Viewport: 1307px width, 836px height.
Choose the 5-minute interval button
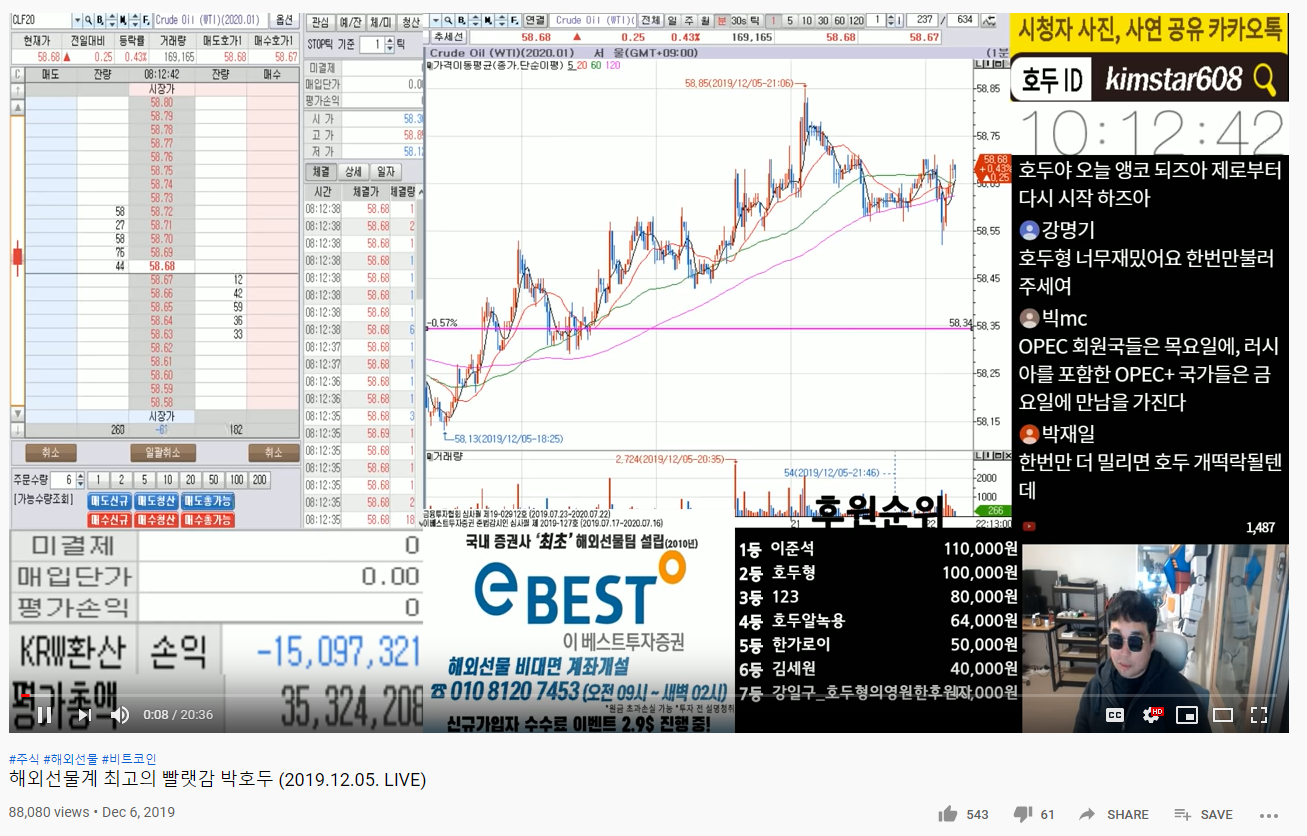790,20
